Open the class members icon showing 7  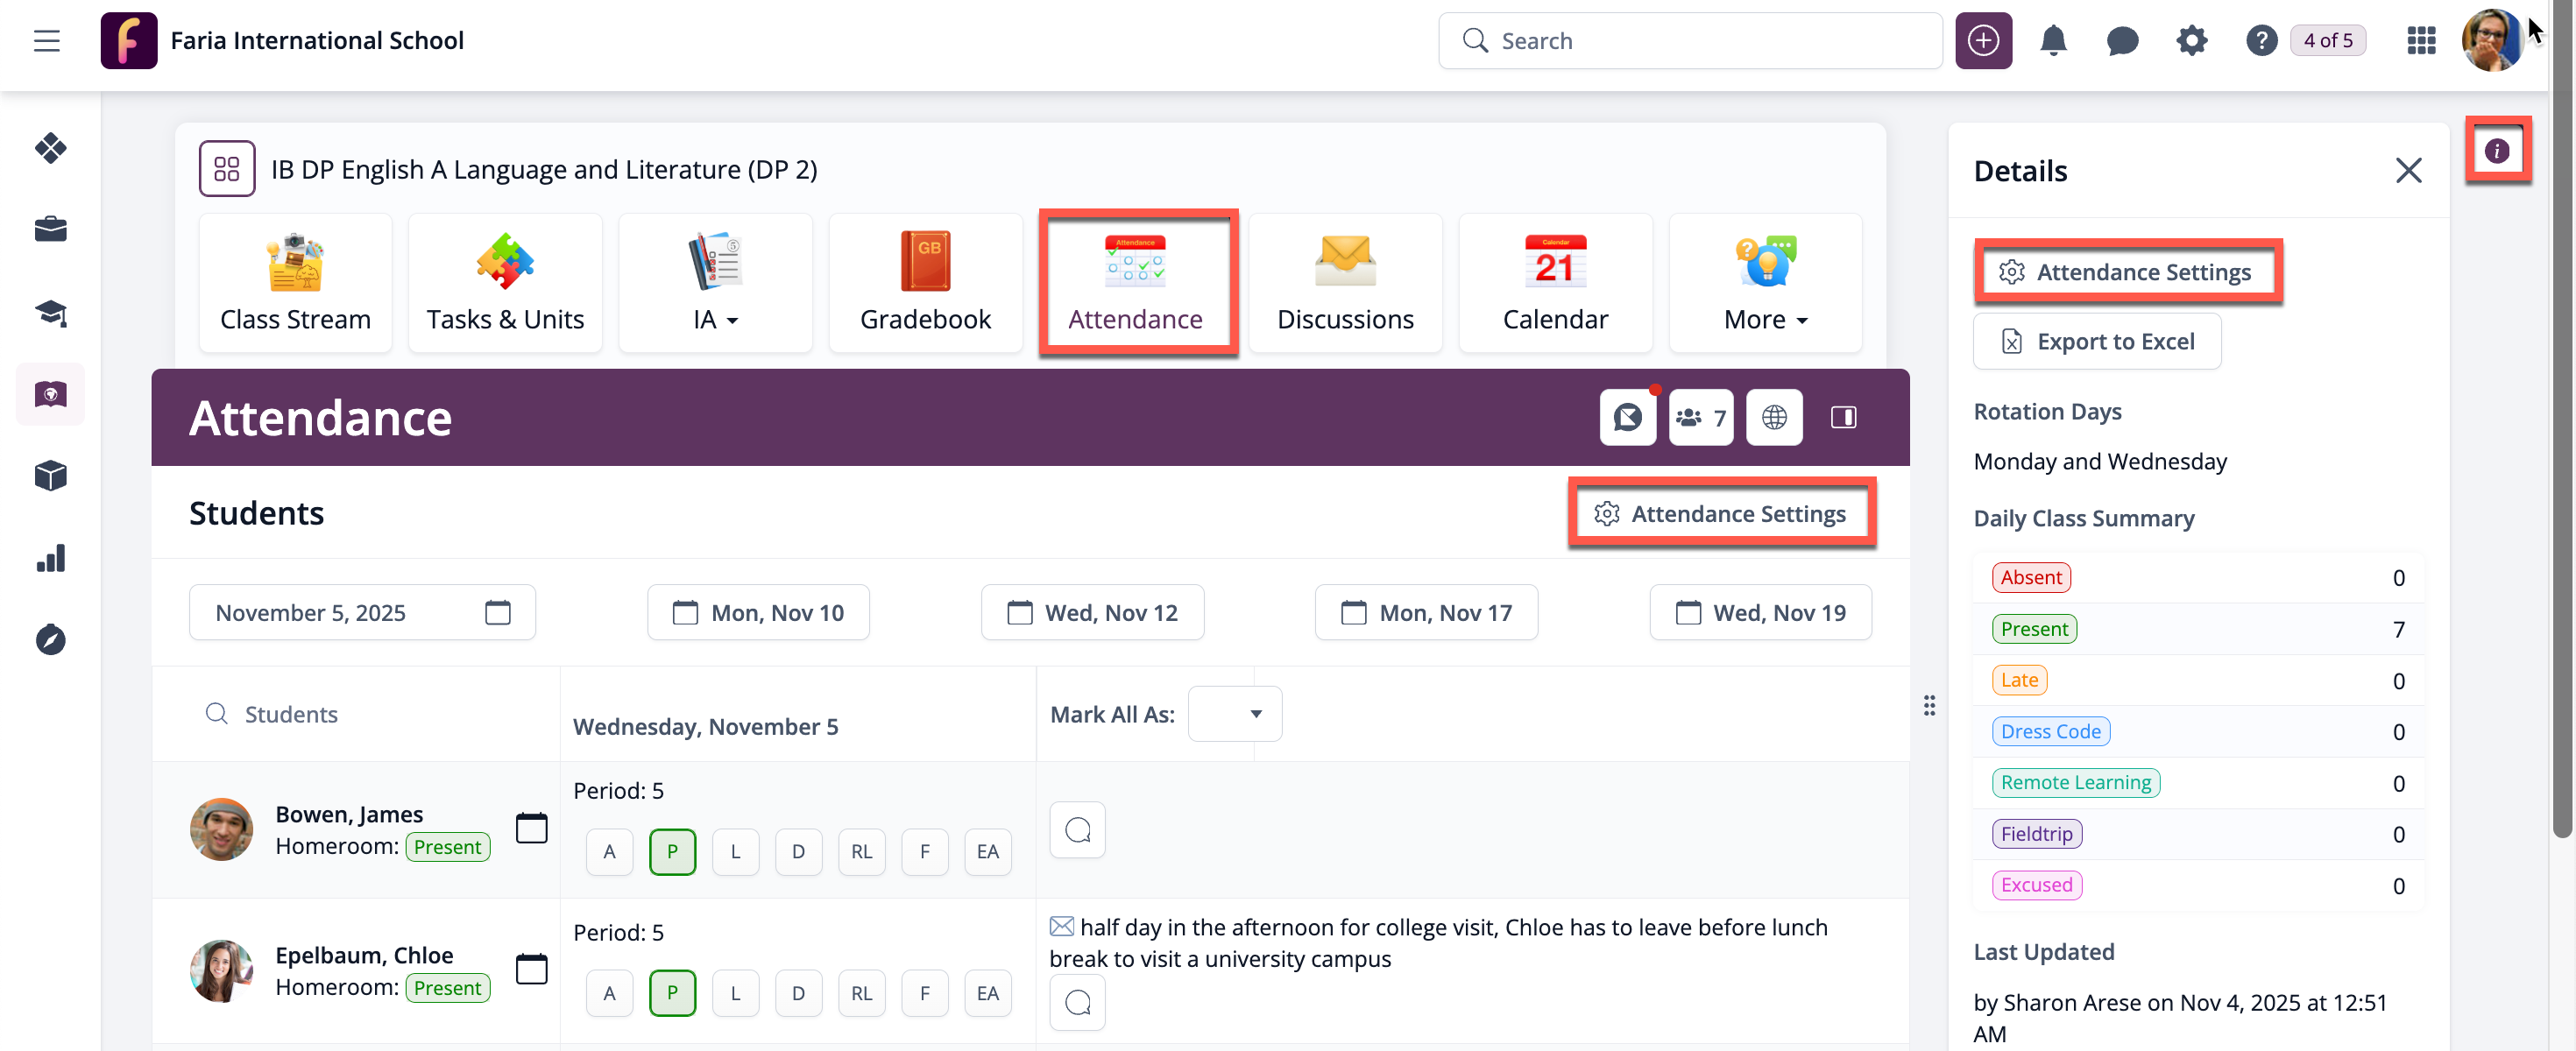[x=1700, y=417]
